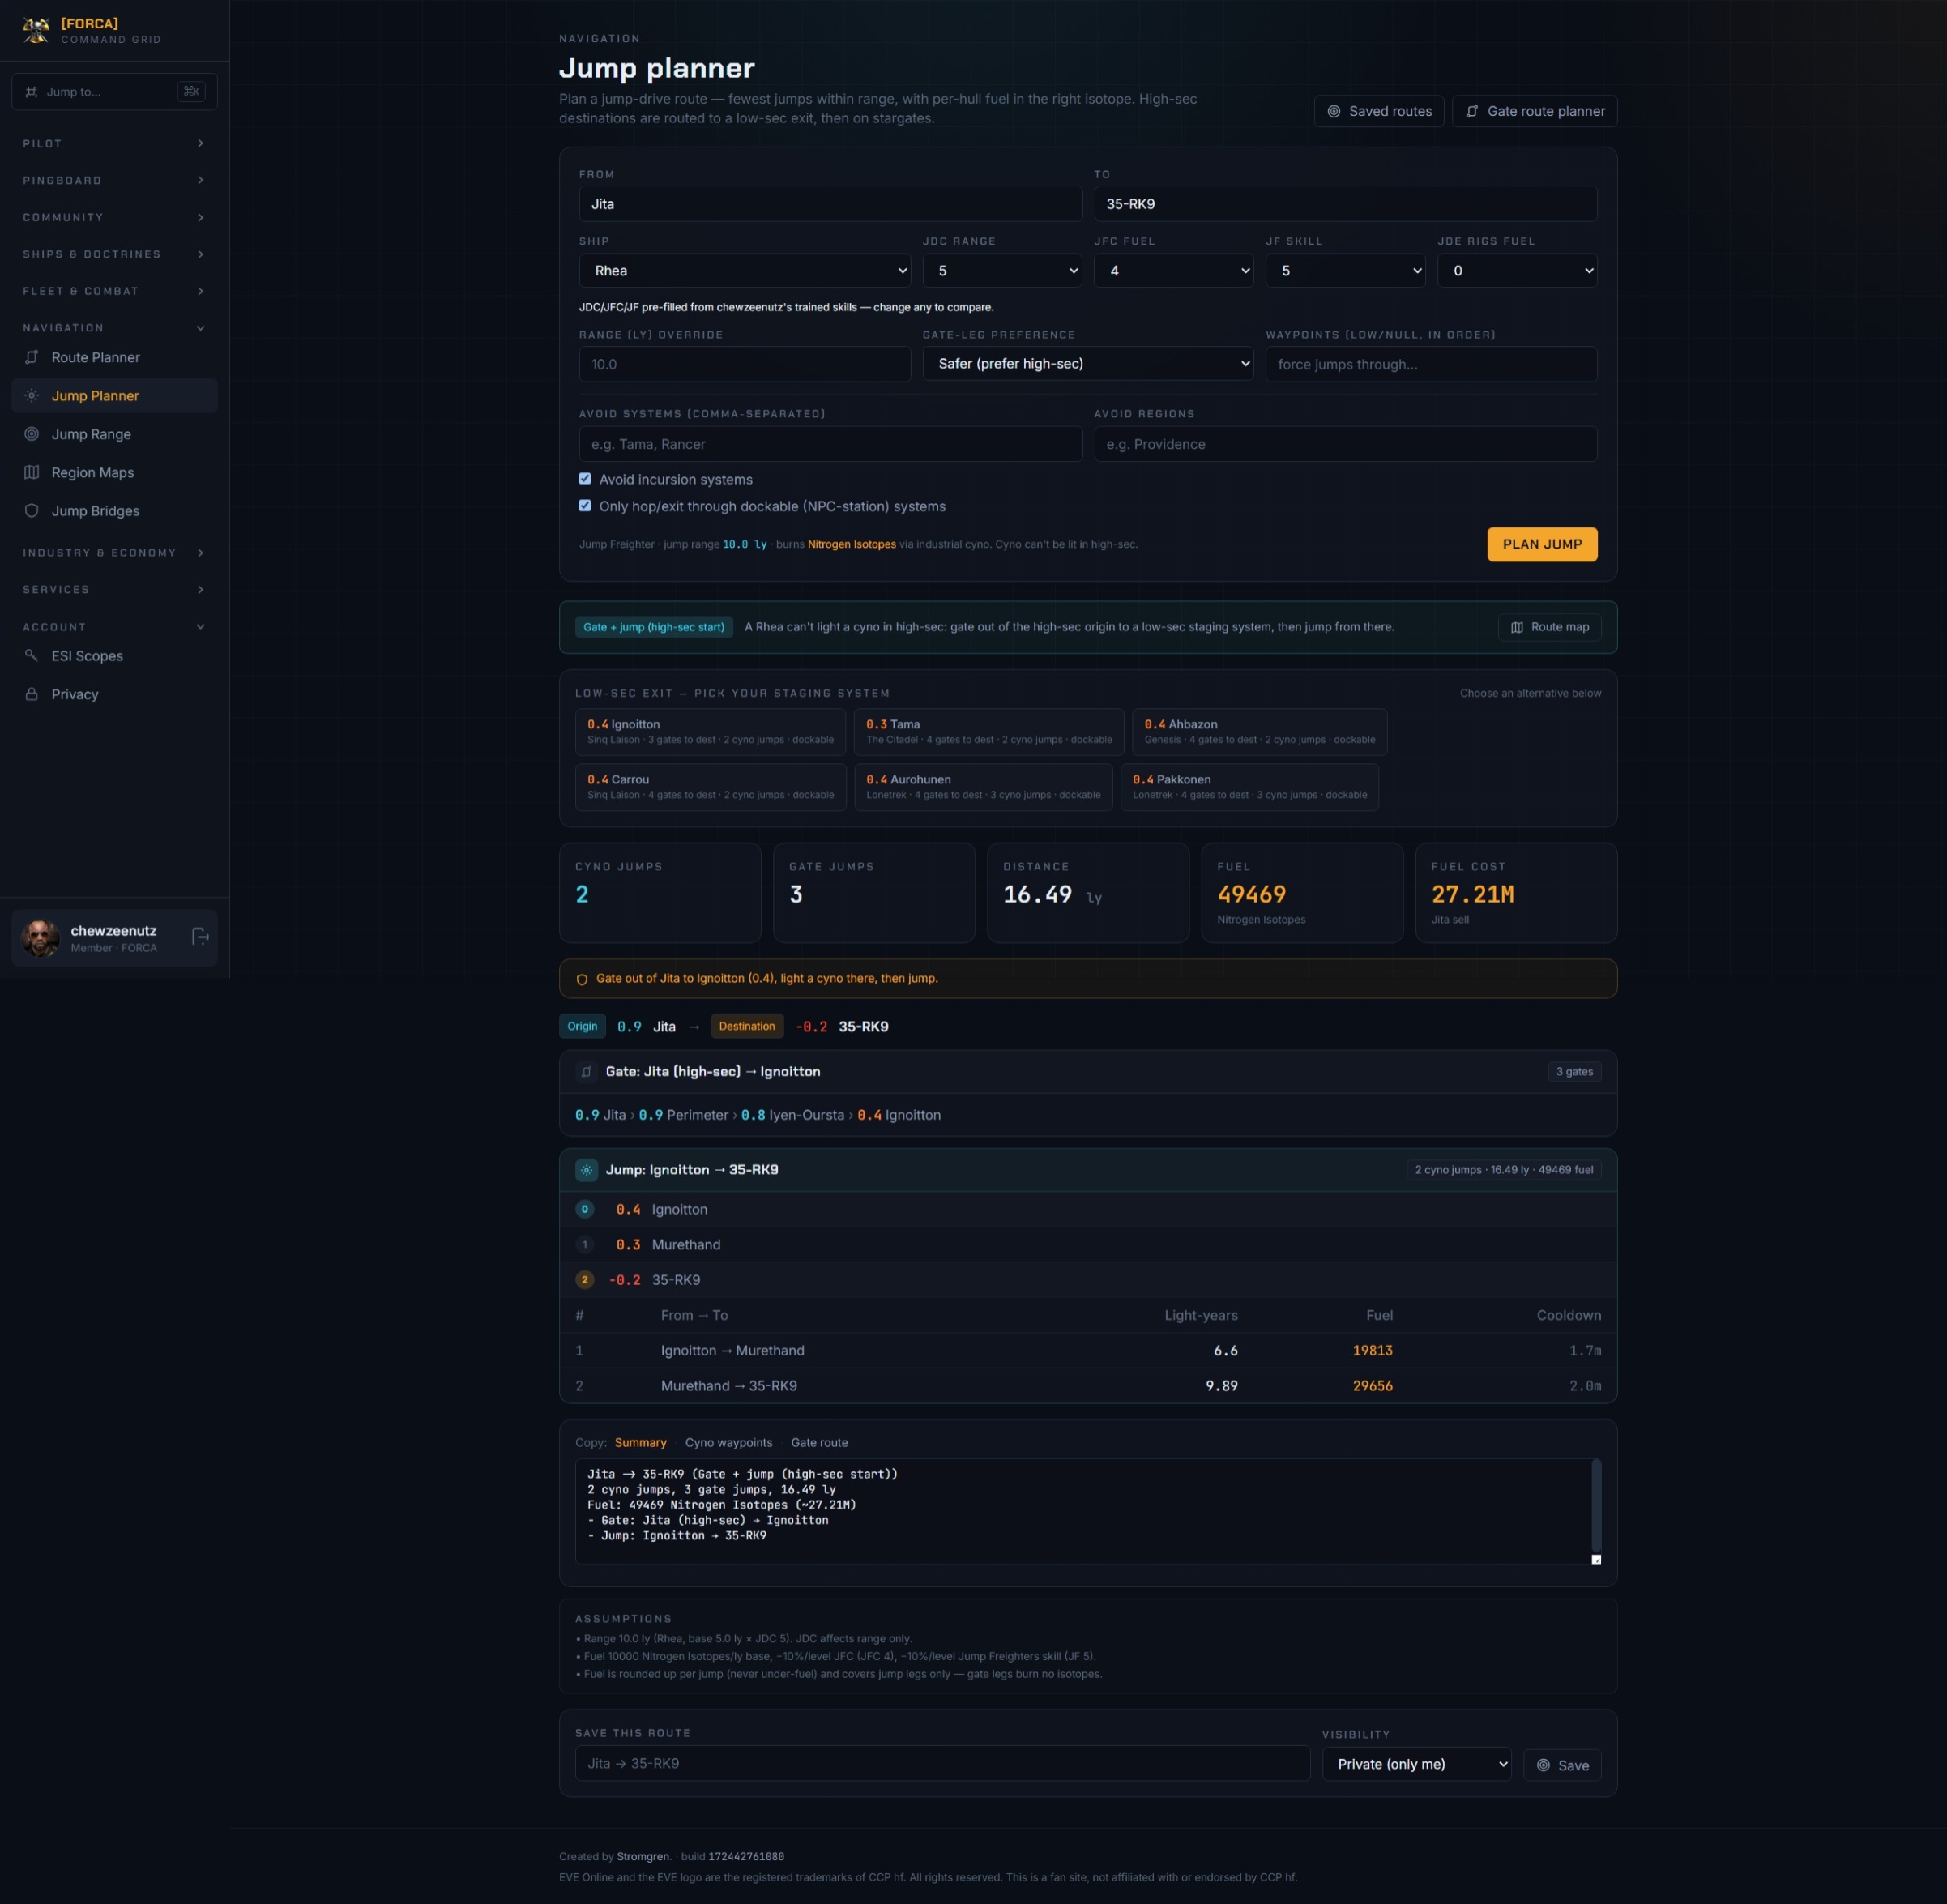Open Jump Bridges page
This screenshot has width=1947, height=1904.
114,511
